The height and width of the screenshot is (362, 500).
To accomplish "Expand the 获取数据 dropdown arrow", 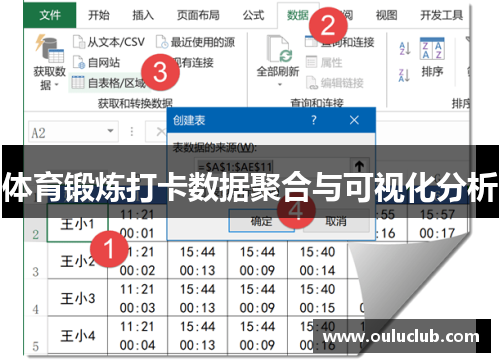I will [56, 85].
